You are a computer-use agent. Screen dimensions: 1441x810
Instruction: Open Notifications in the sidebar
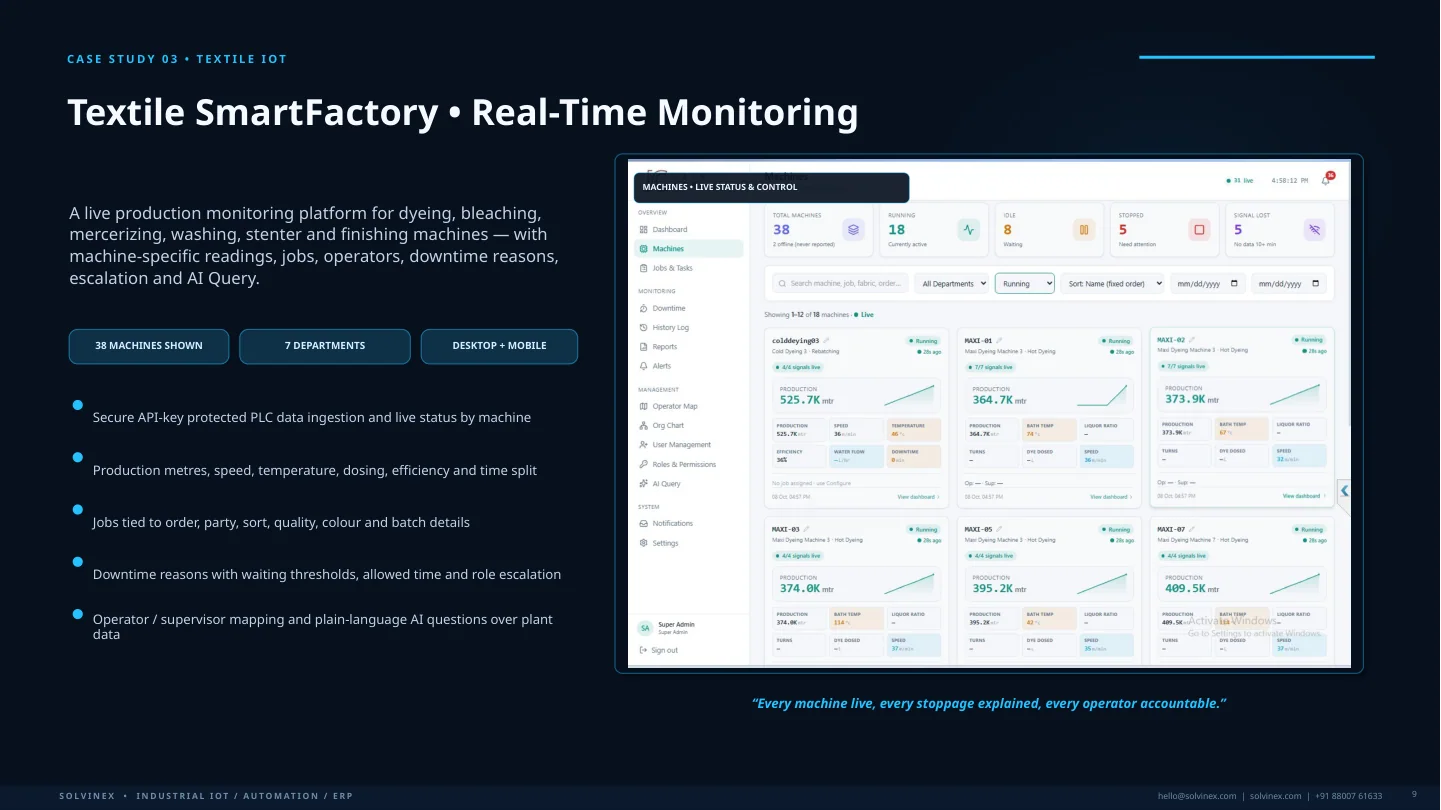coord(690,523)
